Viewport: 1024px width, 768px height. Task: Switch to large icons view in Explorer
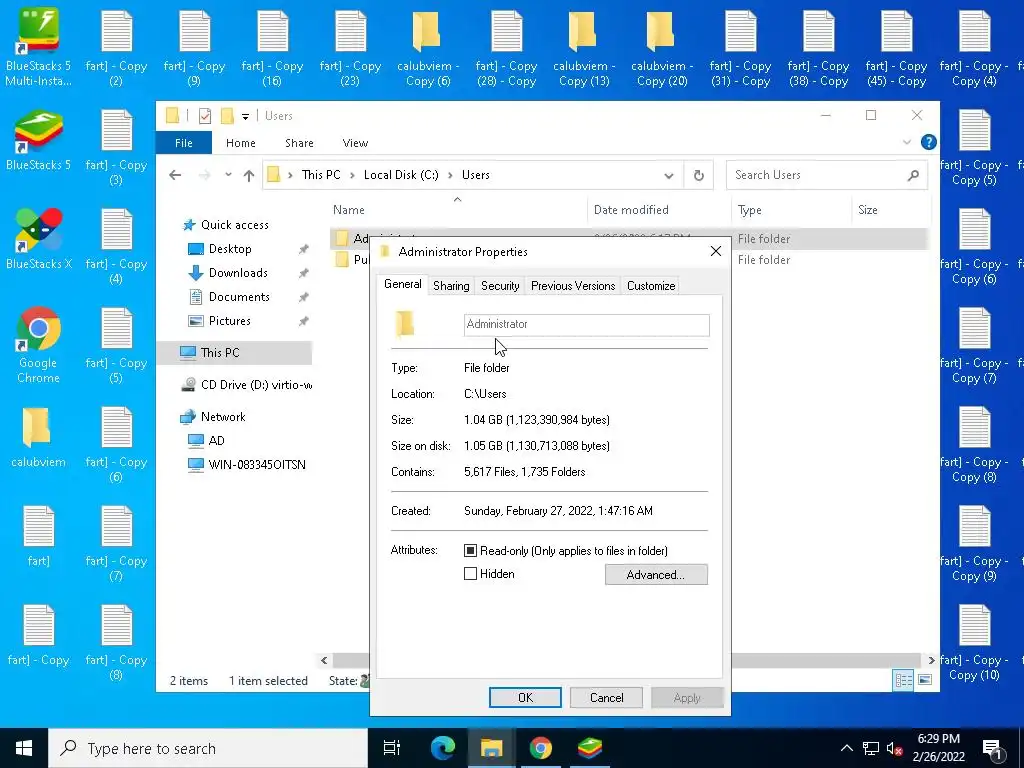(925, 680)
